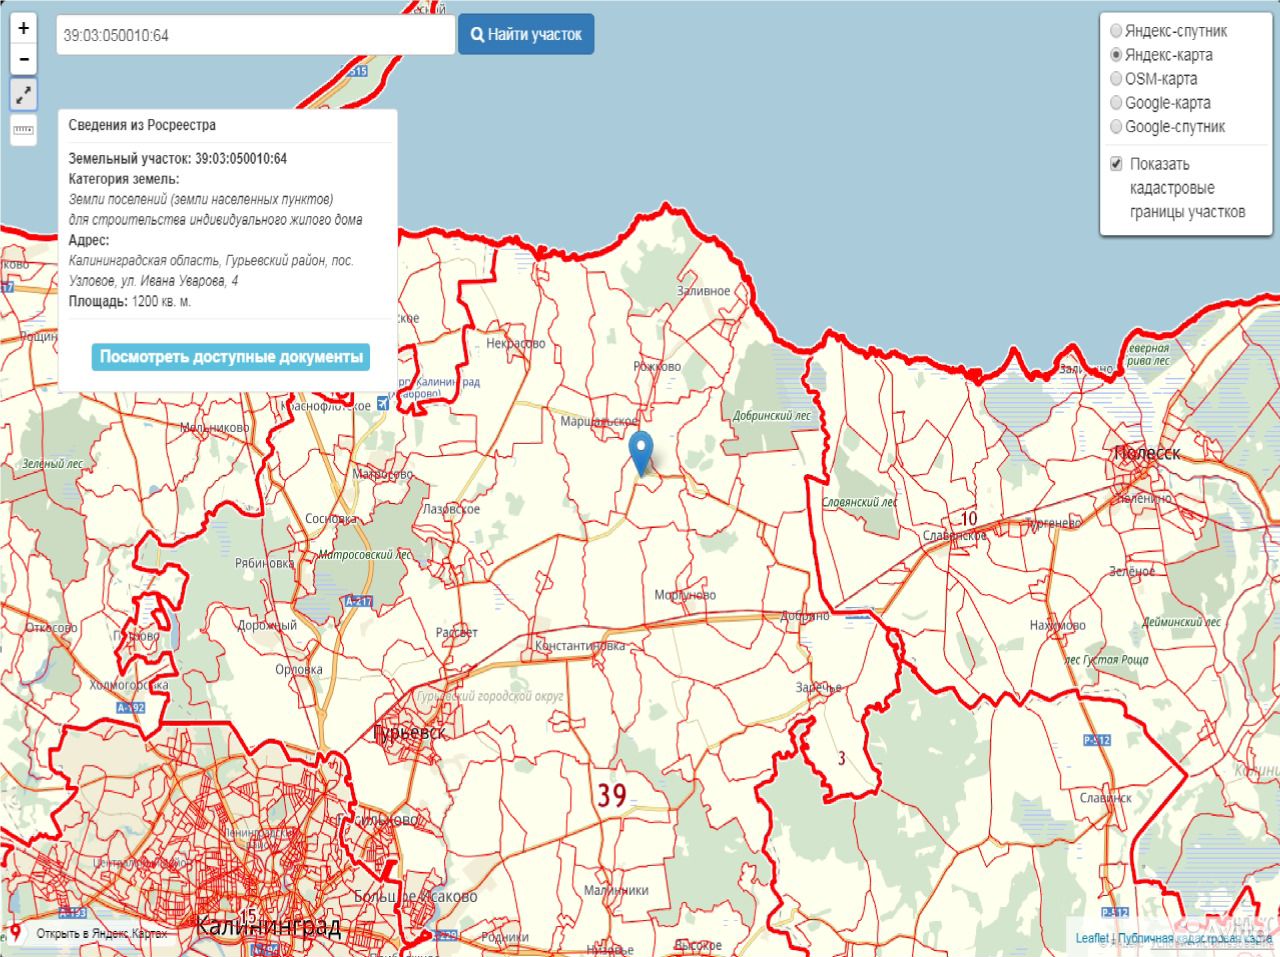Viewport: 1280px width, 957px height.
Task: Open the Leaflet attribution link
Action: pyautogui.click(x=1092, y=938)
